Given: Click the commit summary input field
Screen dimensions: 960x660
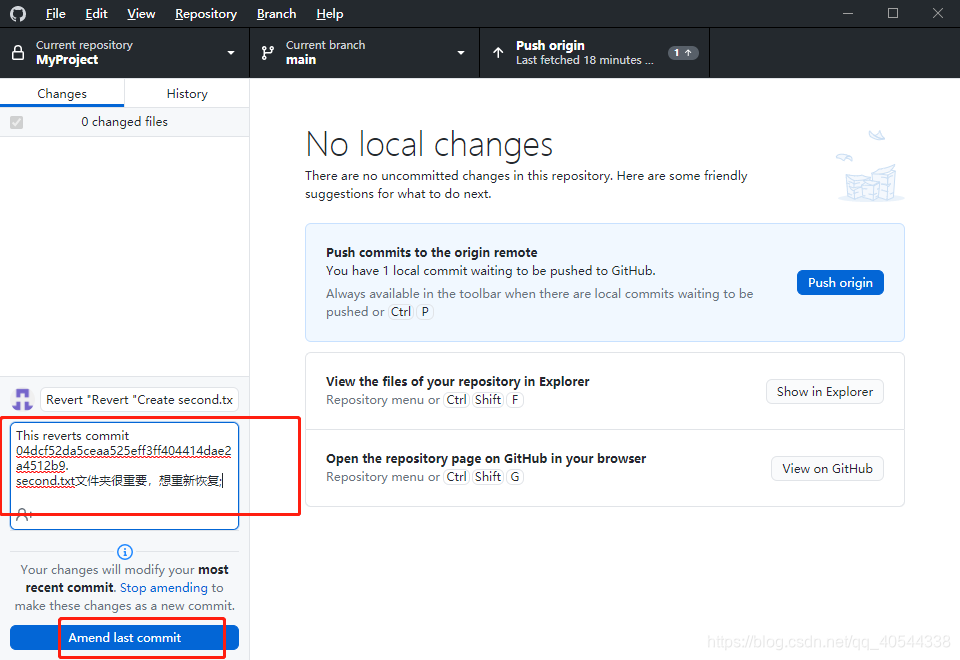Looking at the screenshot, I should pos(140,399).
